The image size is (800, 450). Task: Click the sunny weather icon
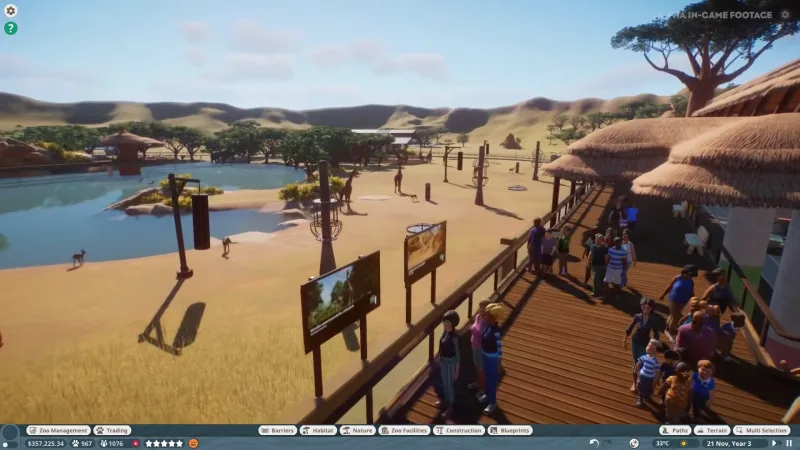pos(684,443)
